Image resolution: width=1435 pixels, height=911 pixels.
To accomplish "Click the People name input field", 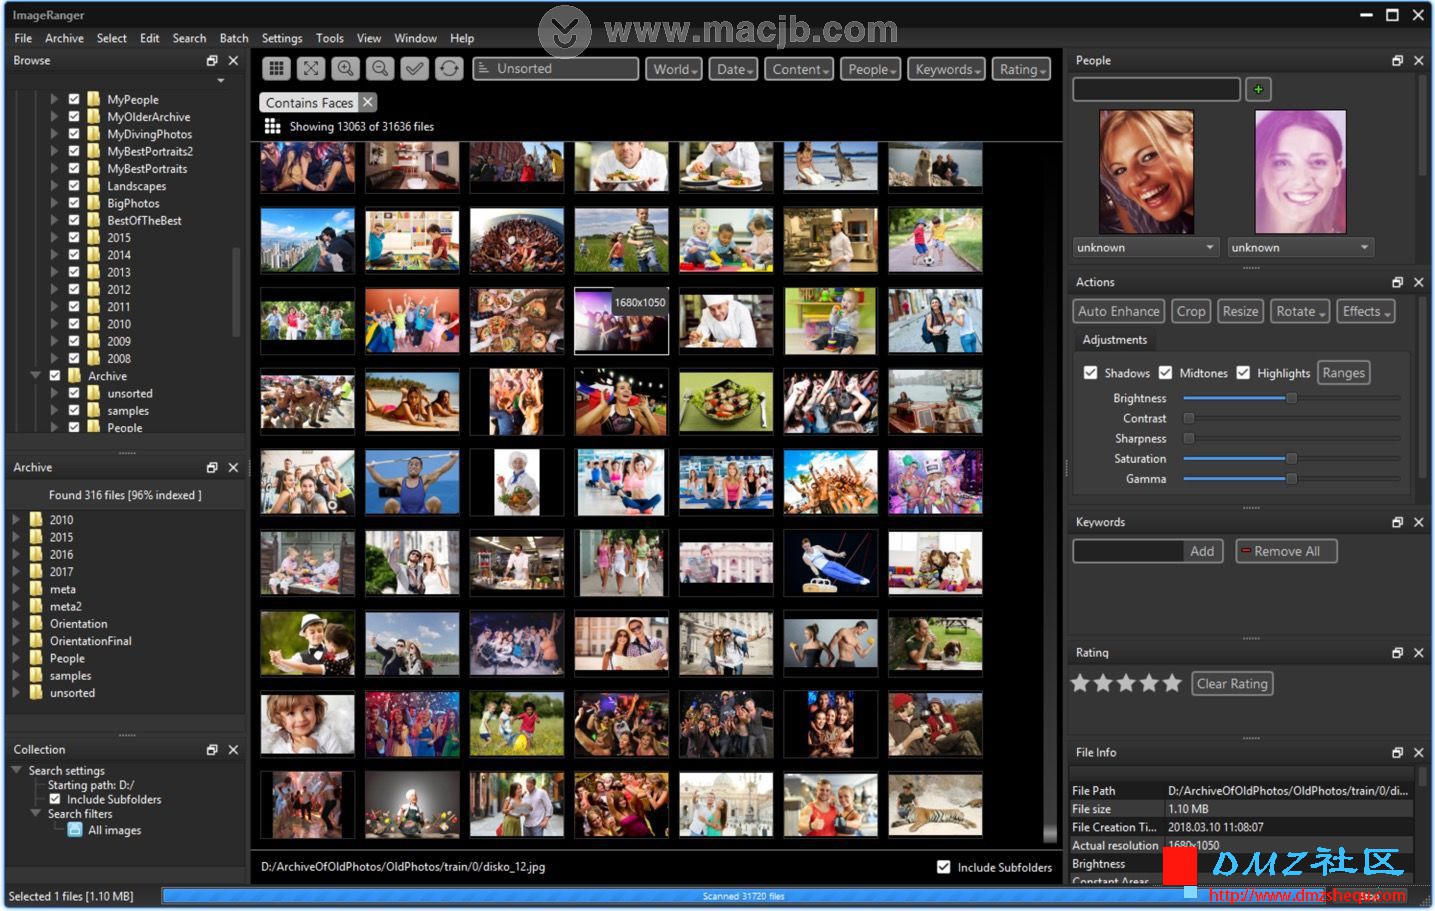I will point(1156,90).
